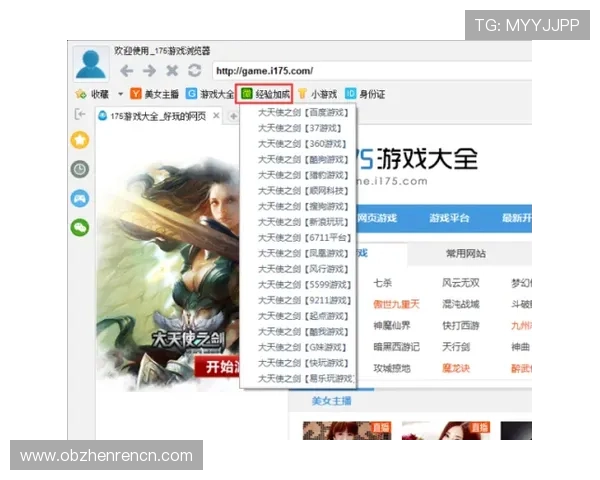
Task: Collapse the sidebar with the arrow icon
Action: 80,114
